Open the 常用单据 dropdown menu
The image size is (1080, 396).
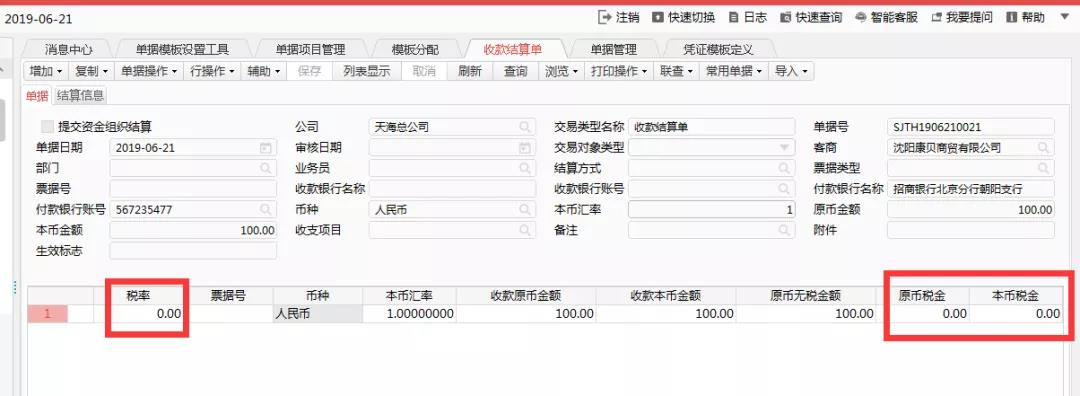[734, 71]
